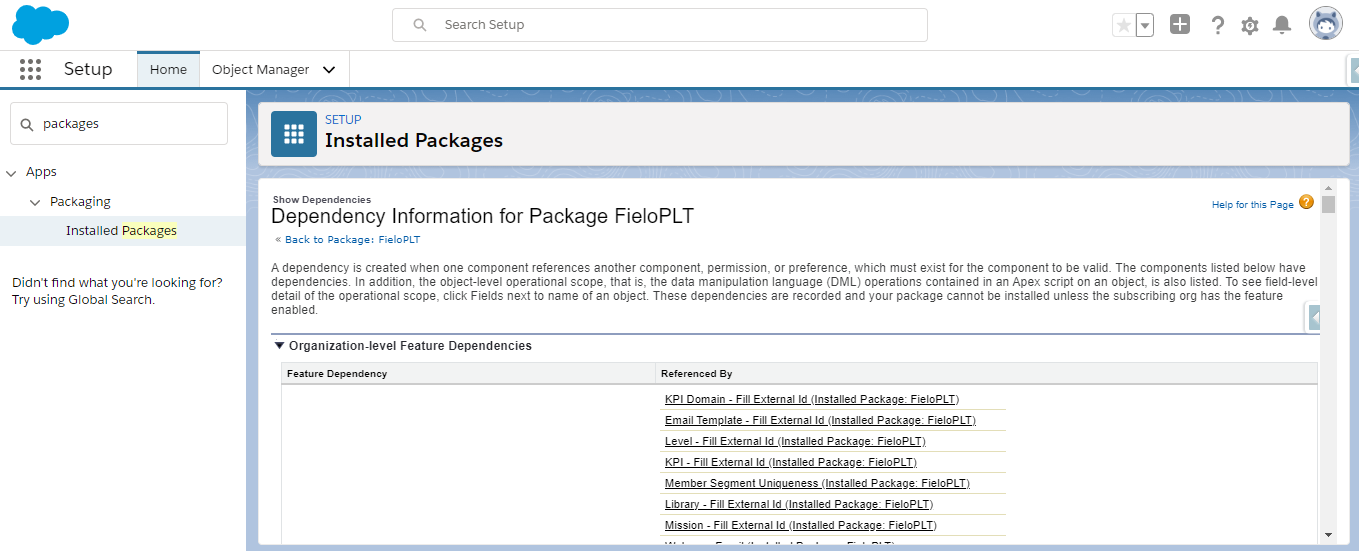This screenshot has width=1359, height=551.
Task: Click the Search Setup input field
Action: click(x=660, y=25)
